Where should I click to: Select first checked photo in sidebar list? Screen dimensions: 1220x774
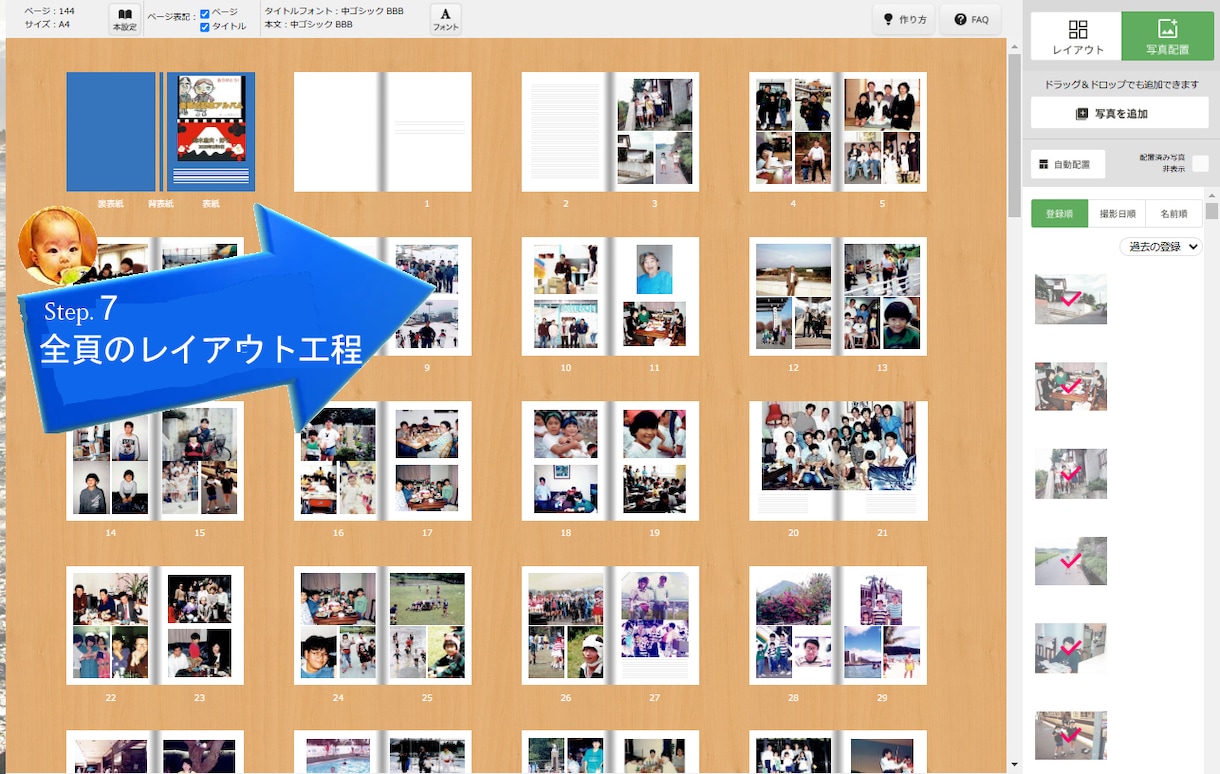[x=1071, y=299]
